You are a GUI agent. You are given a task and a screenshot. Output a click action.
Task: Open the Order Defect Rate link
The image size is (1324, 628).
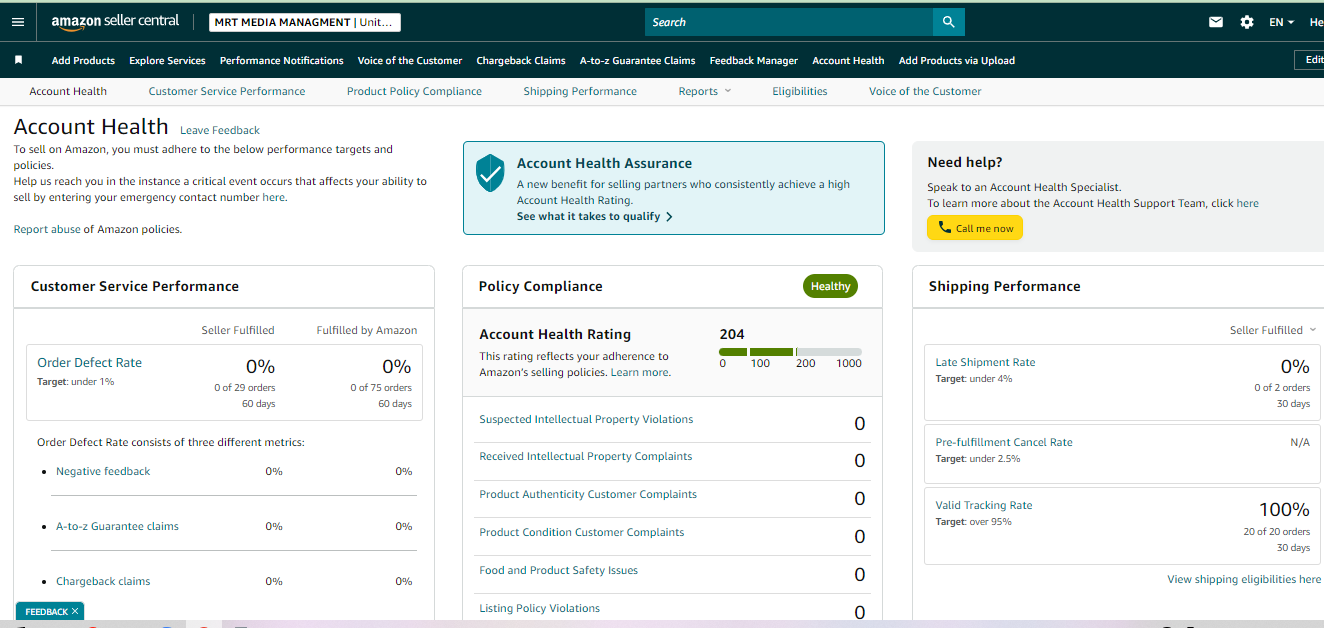point(90,363)
